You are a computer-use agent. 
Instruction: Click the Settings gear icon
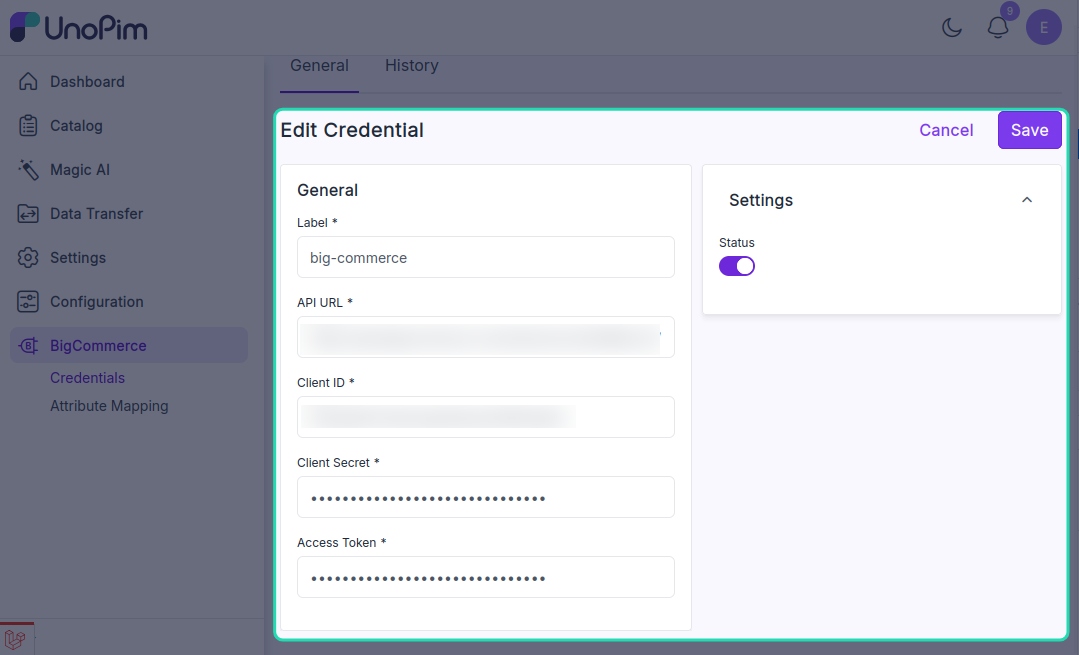[x=28, y=257]
